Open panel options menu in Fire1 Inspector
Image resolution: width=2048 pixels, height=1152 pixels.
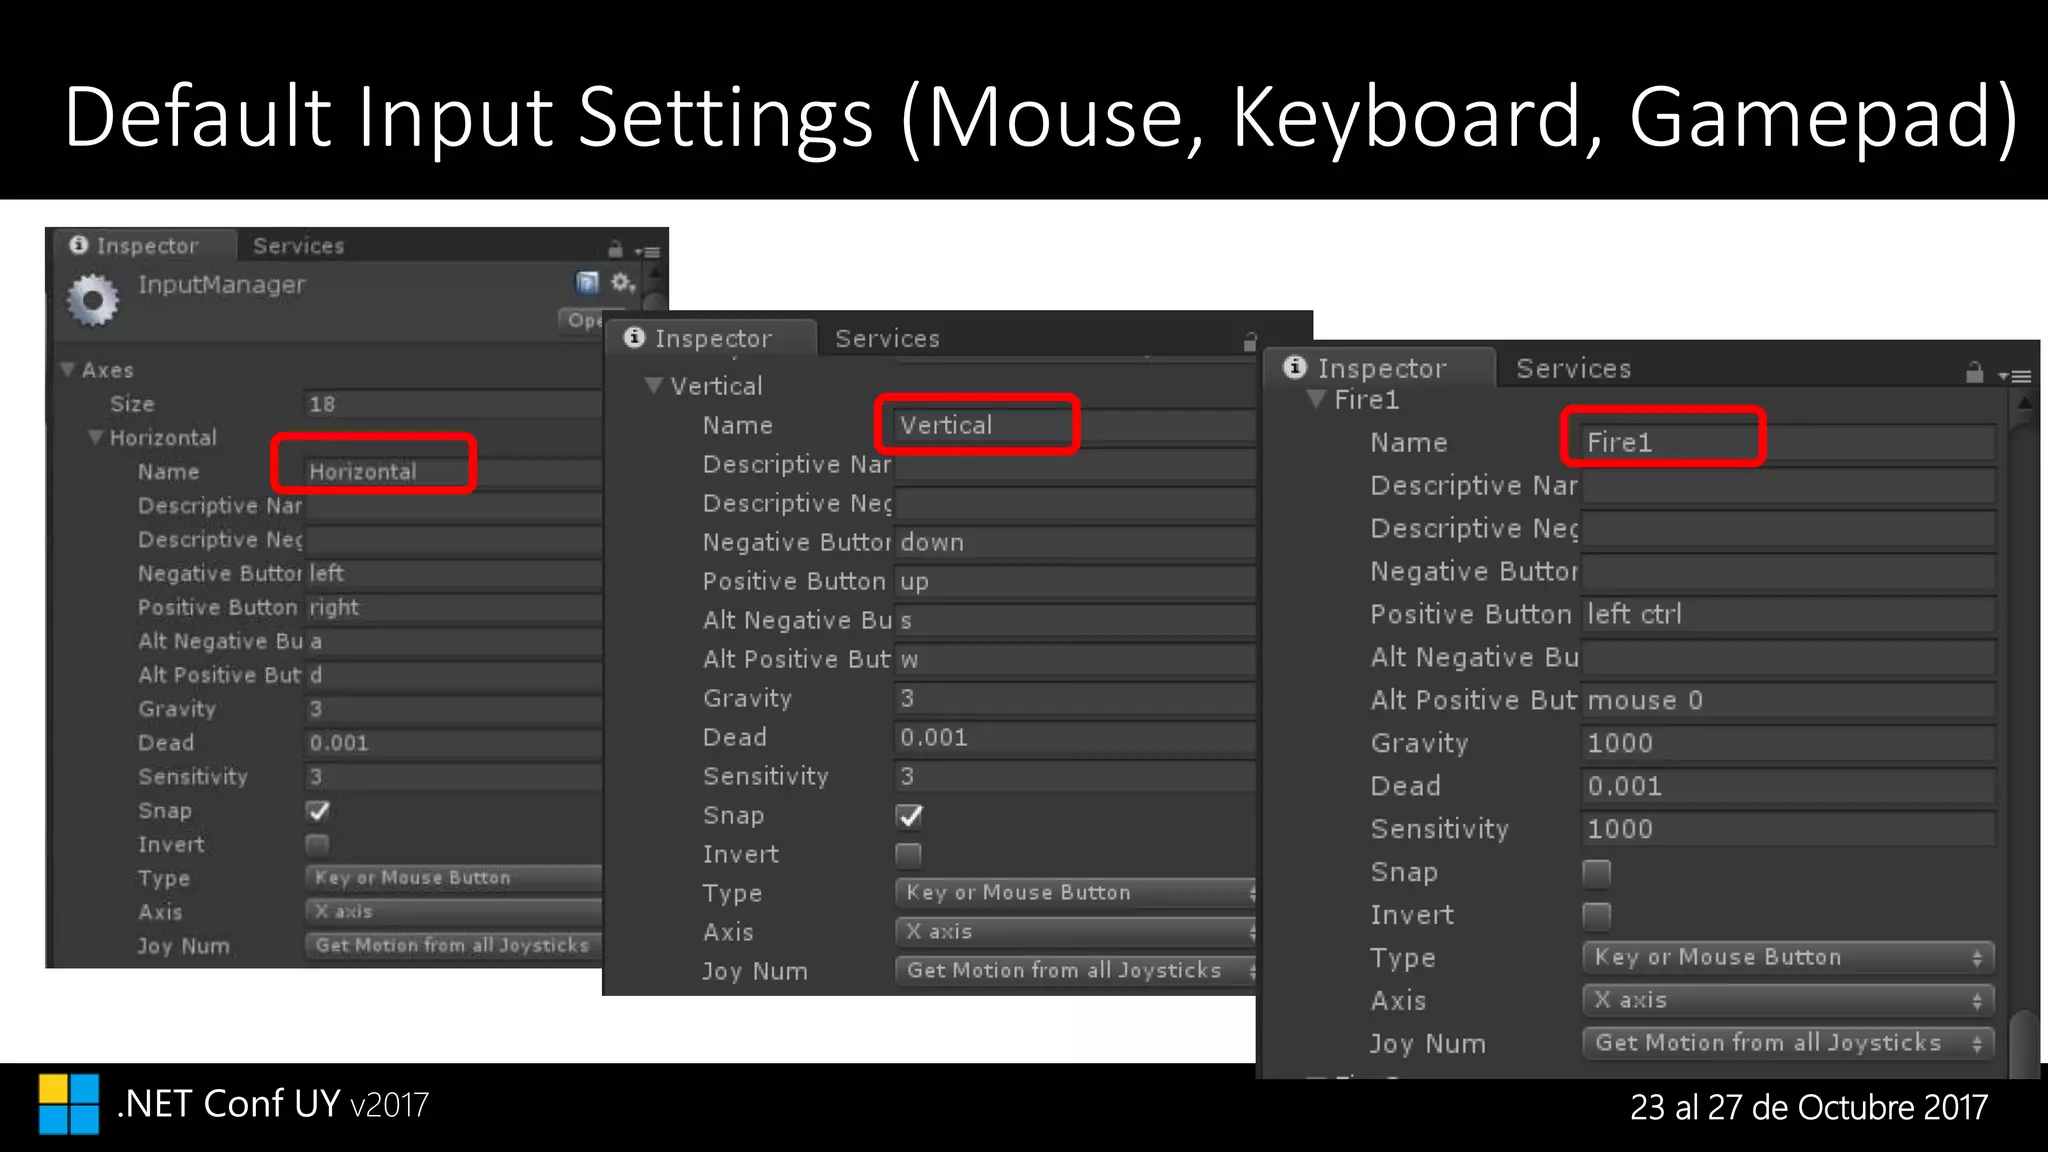point(2015,377)
